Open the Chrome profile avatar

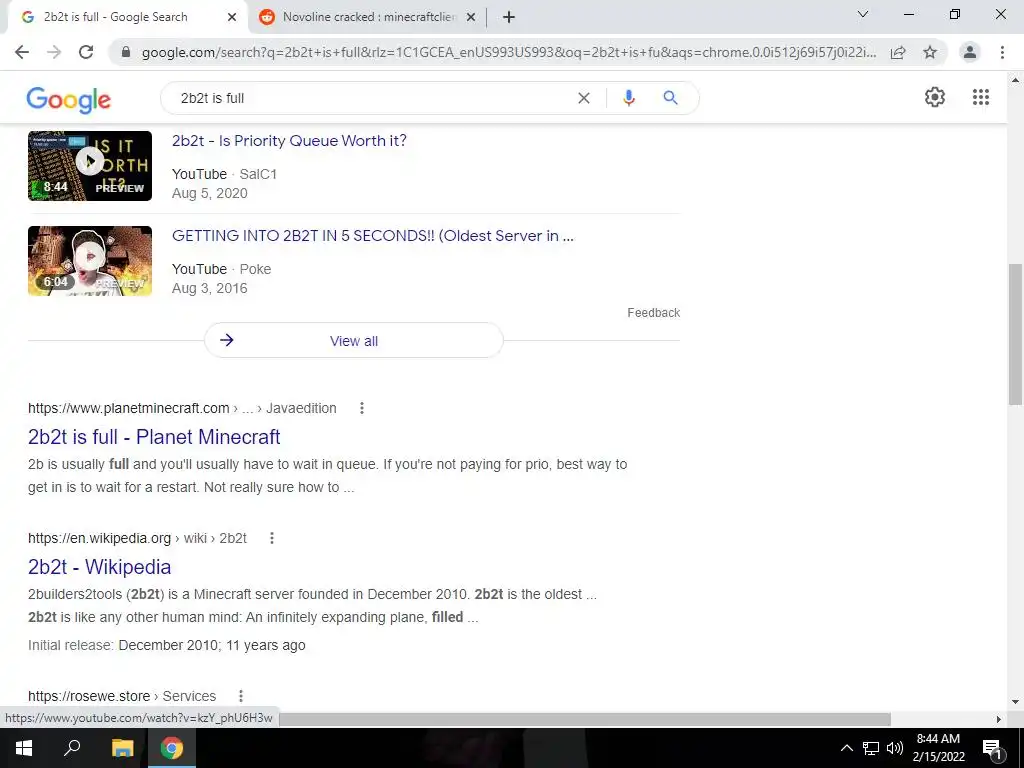coord(970,52)
